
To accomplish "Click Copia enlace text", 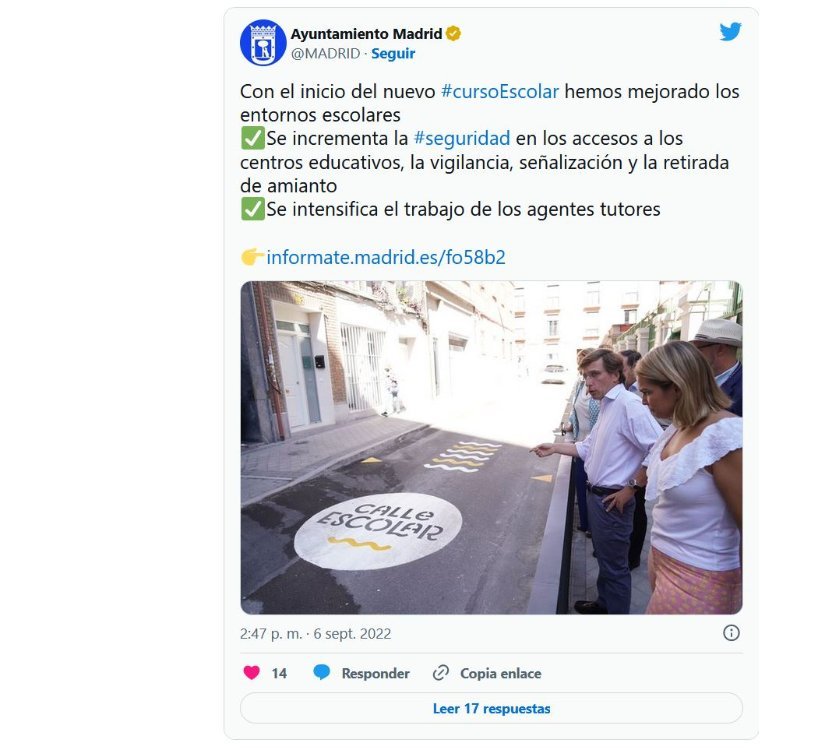I will 501,673.
